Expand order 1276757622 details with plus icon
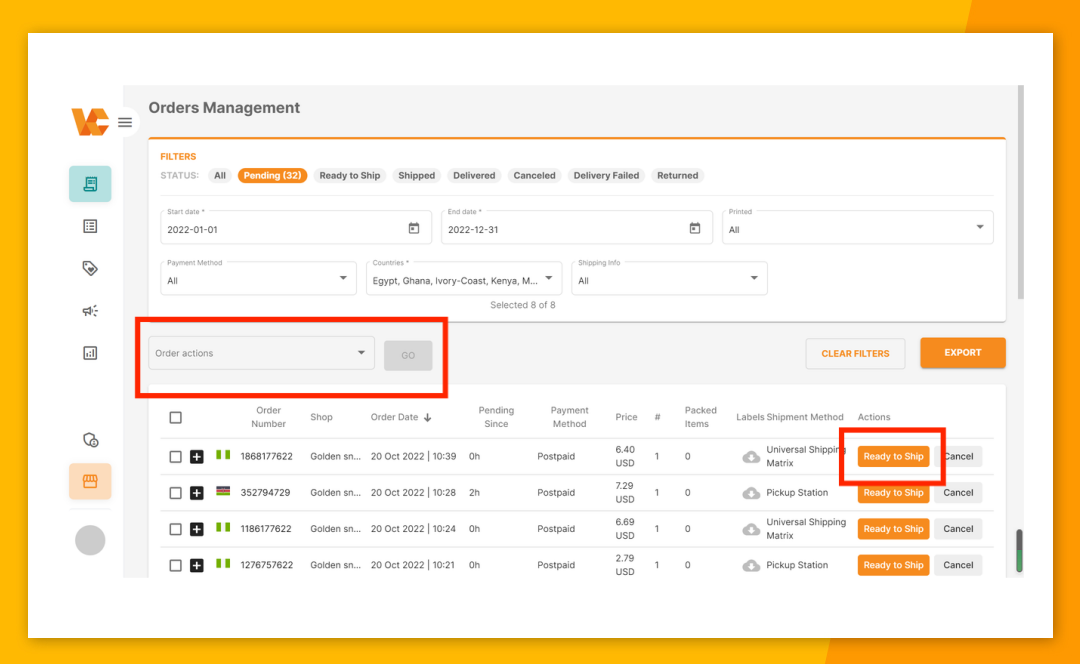The height and width of the screenshot is (664, 1080). [197, 566]
